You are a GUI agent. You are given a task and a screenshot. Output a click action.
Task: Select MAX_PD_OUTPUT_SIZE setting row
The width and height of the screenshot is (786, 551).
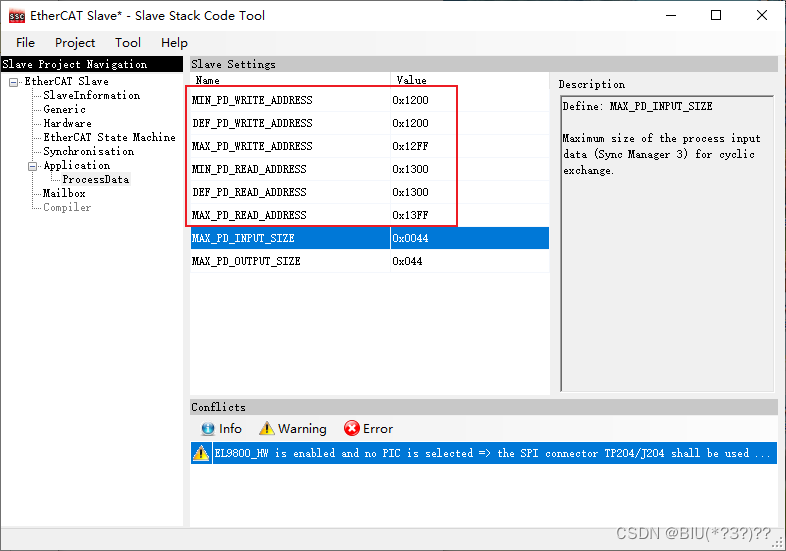point(369,261)
